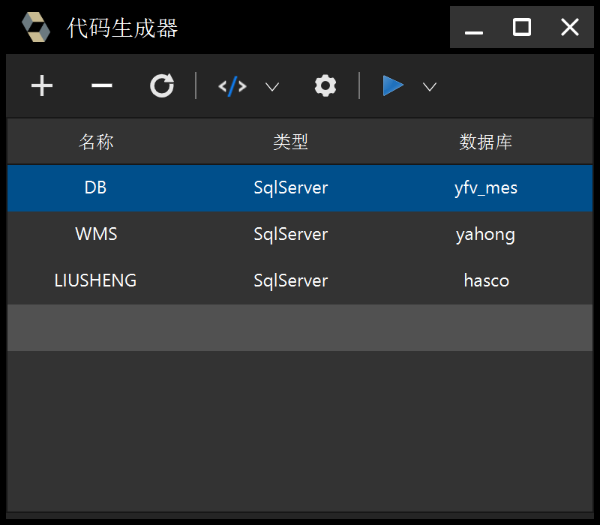Select the LIUSHENG connection row
Viewport: 600px width, 525px height.
(300, 281)
